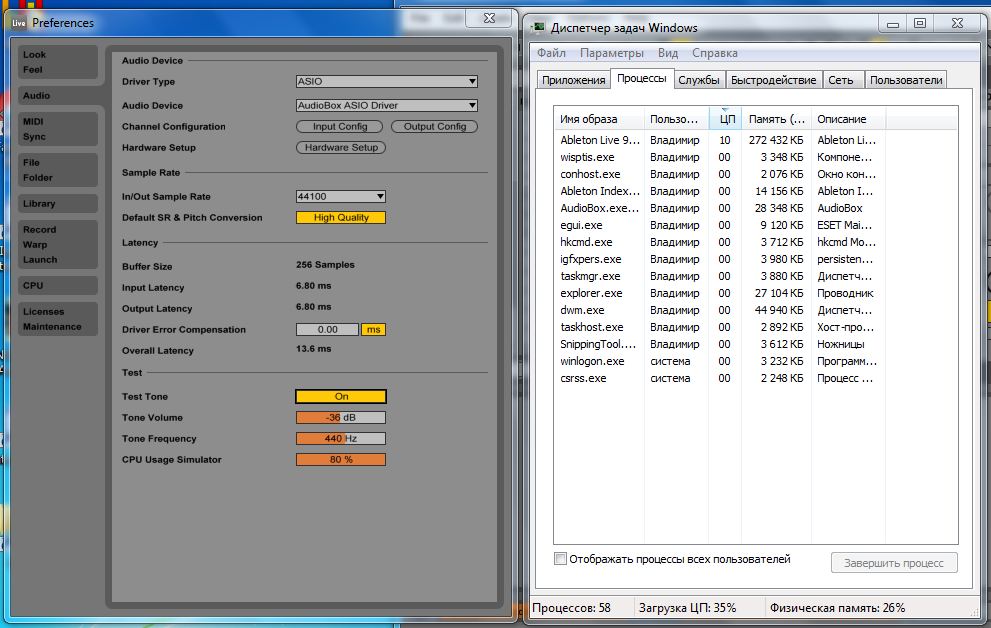Image resolution: width=991 pixels, height=628 pixels.
Task: Open the Licenses Maintenance tab
Action: 58,319
